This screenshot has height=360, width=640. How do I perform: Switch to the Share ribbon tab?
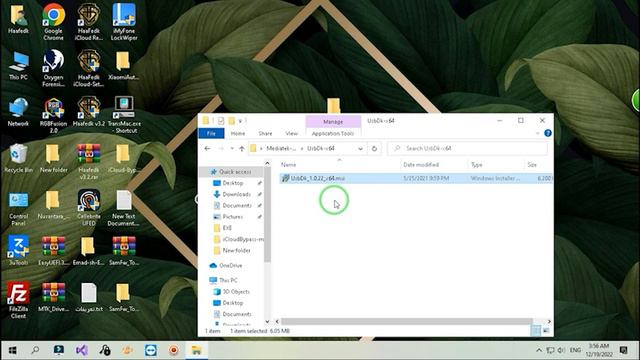265,133
